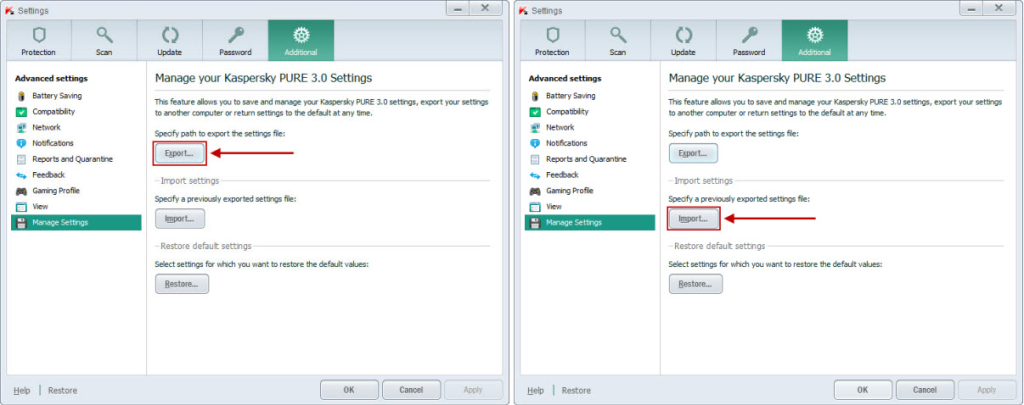Click Compatibility checkmark icon in right Settings window
Viewport: 1024px width, 405px height.
(536, 112)
